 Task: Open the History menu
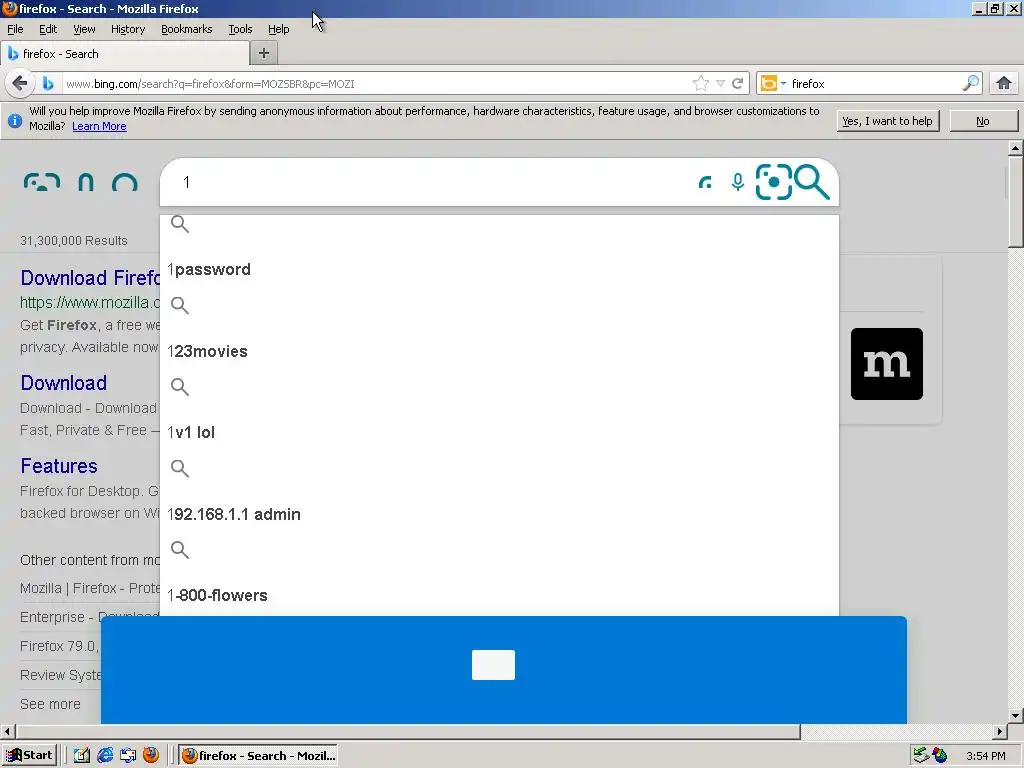point(128,29)
